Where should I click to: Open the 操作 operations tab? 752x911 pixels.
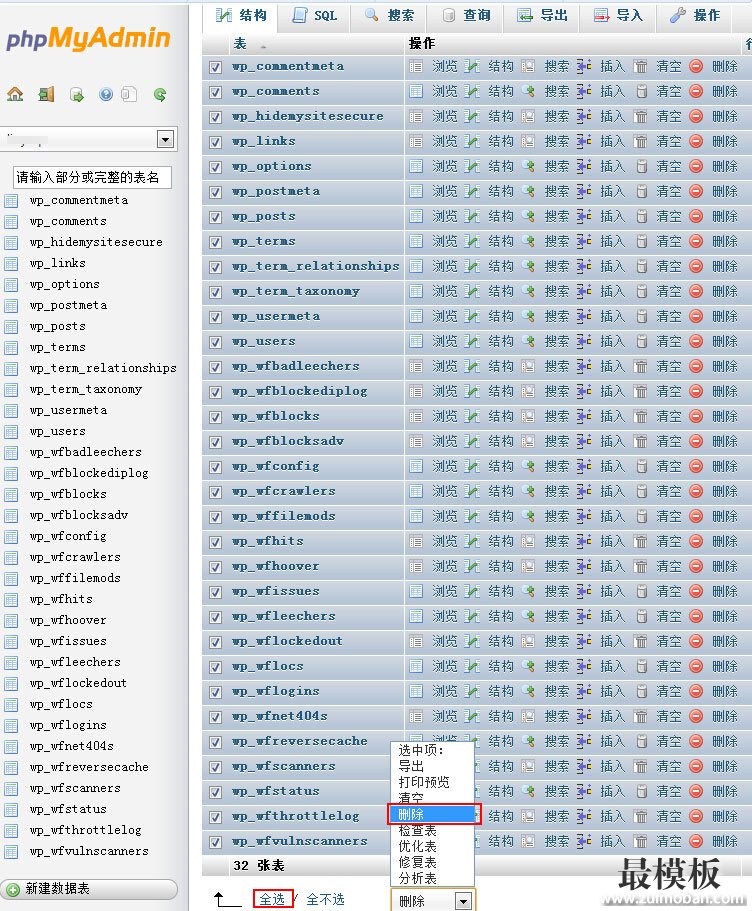[x=694, y=16]
